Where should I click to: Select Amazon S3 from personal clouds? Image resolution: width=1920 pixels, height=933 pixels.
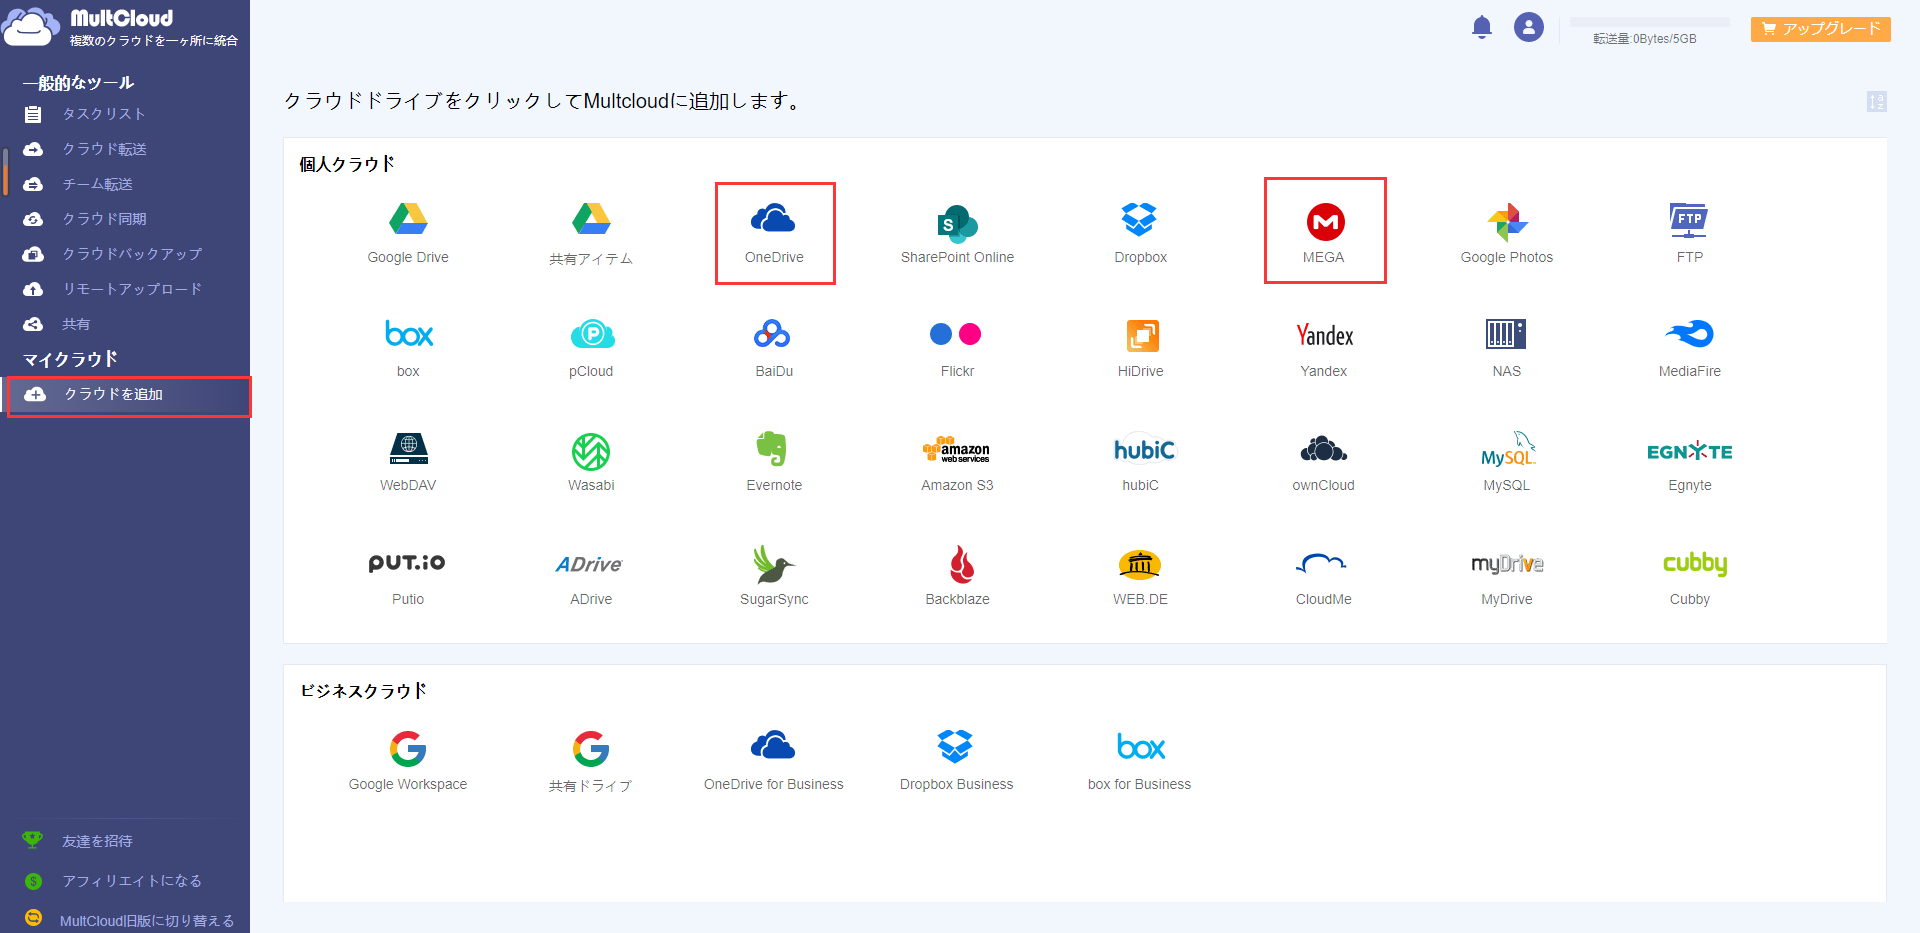956,458
